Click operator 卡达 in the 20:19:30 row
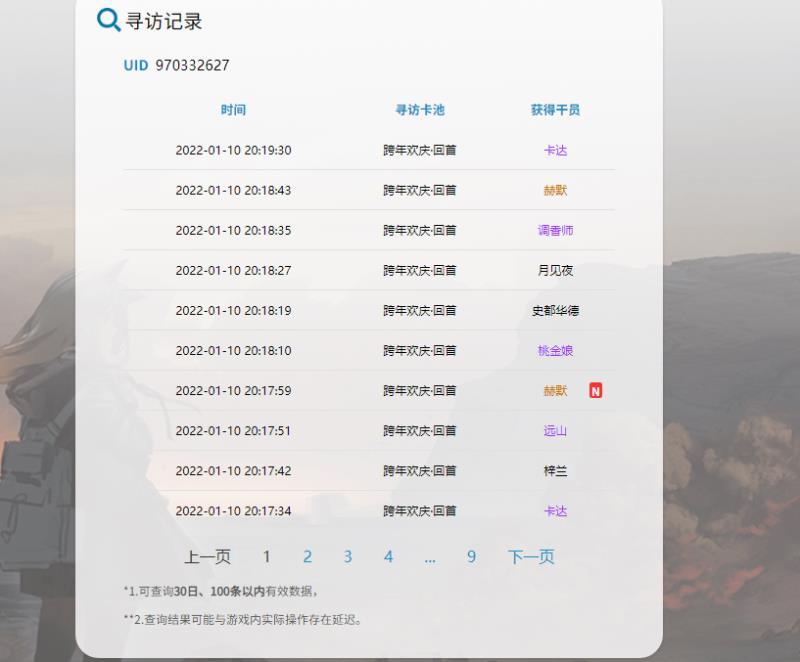 point(555,150)
